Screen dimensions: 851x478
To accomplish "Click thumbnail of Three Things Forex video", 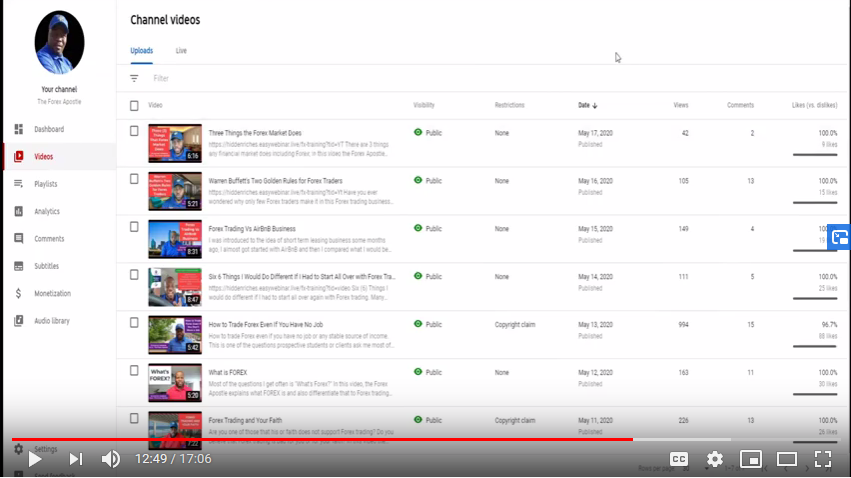I will coord(175,143).
